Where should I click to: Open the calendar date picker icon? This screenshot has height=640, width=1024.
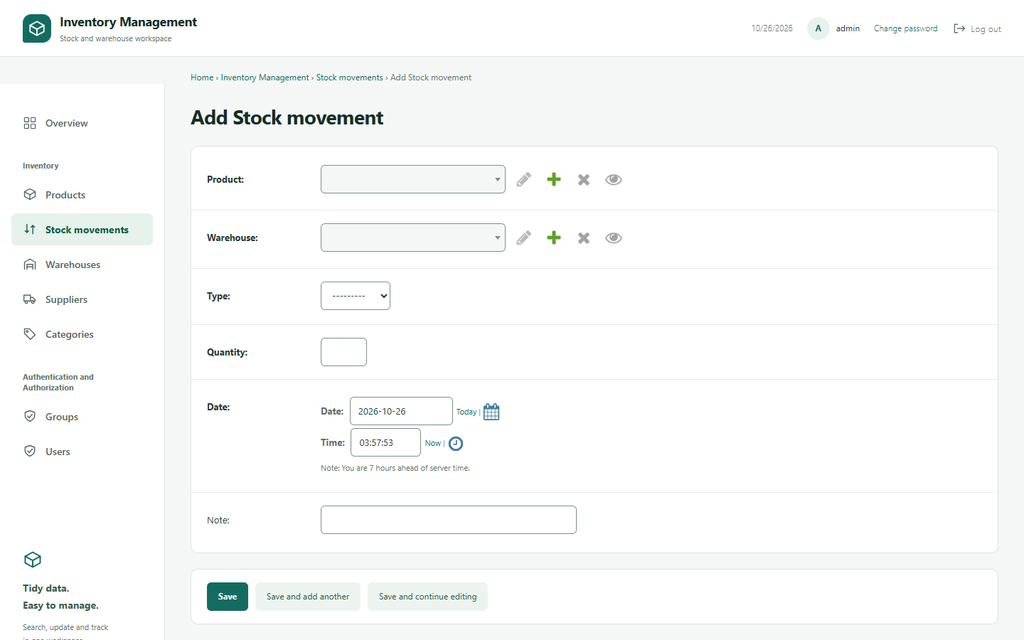coord(491,412)
